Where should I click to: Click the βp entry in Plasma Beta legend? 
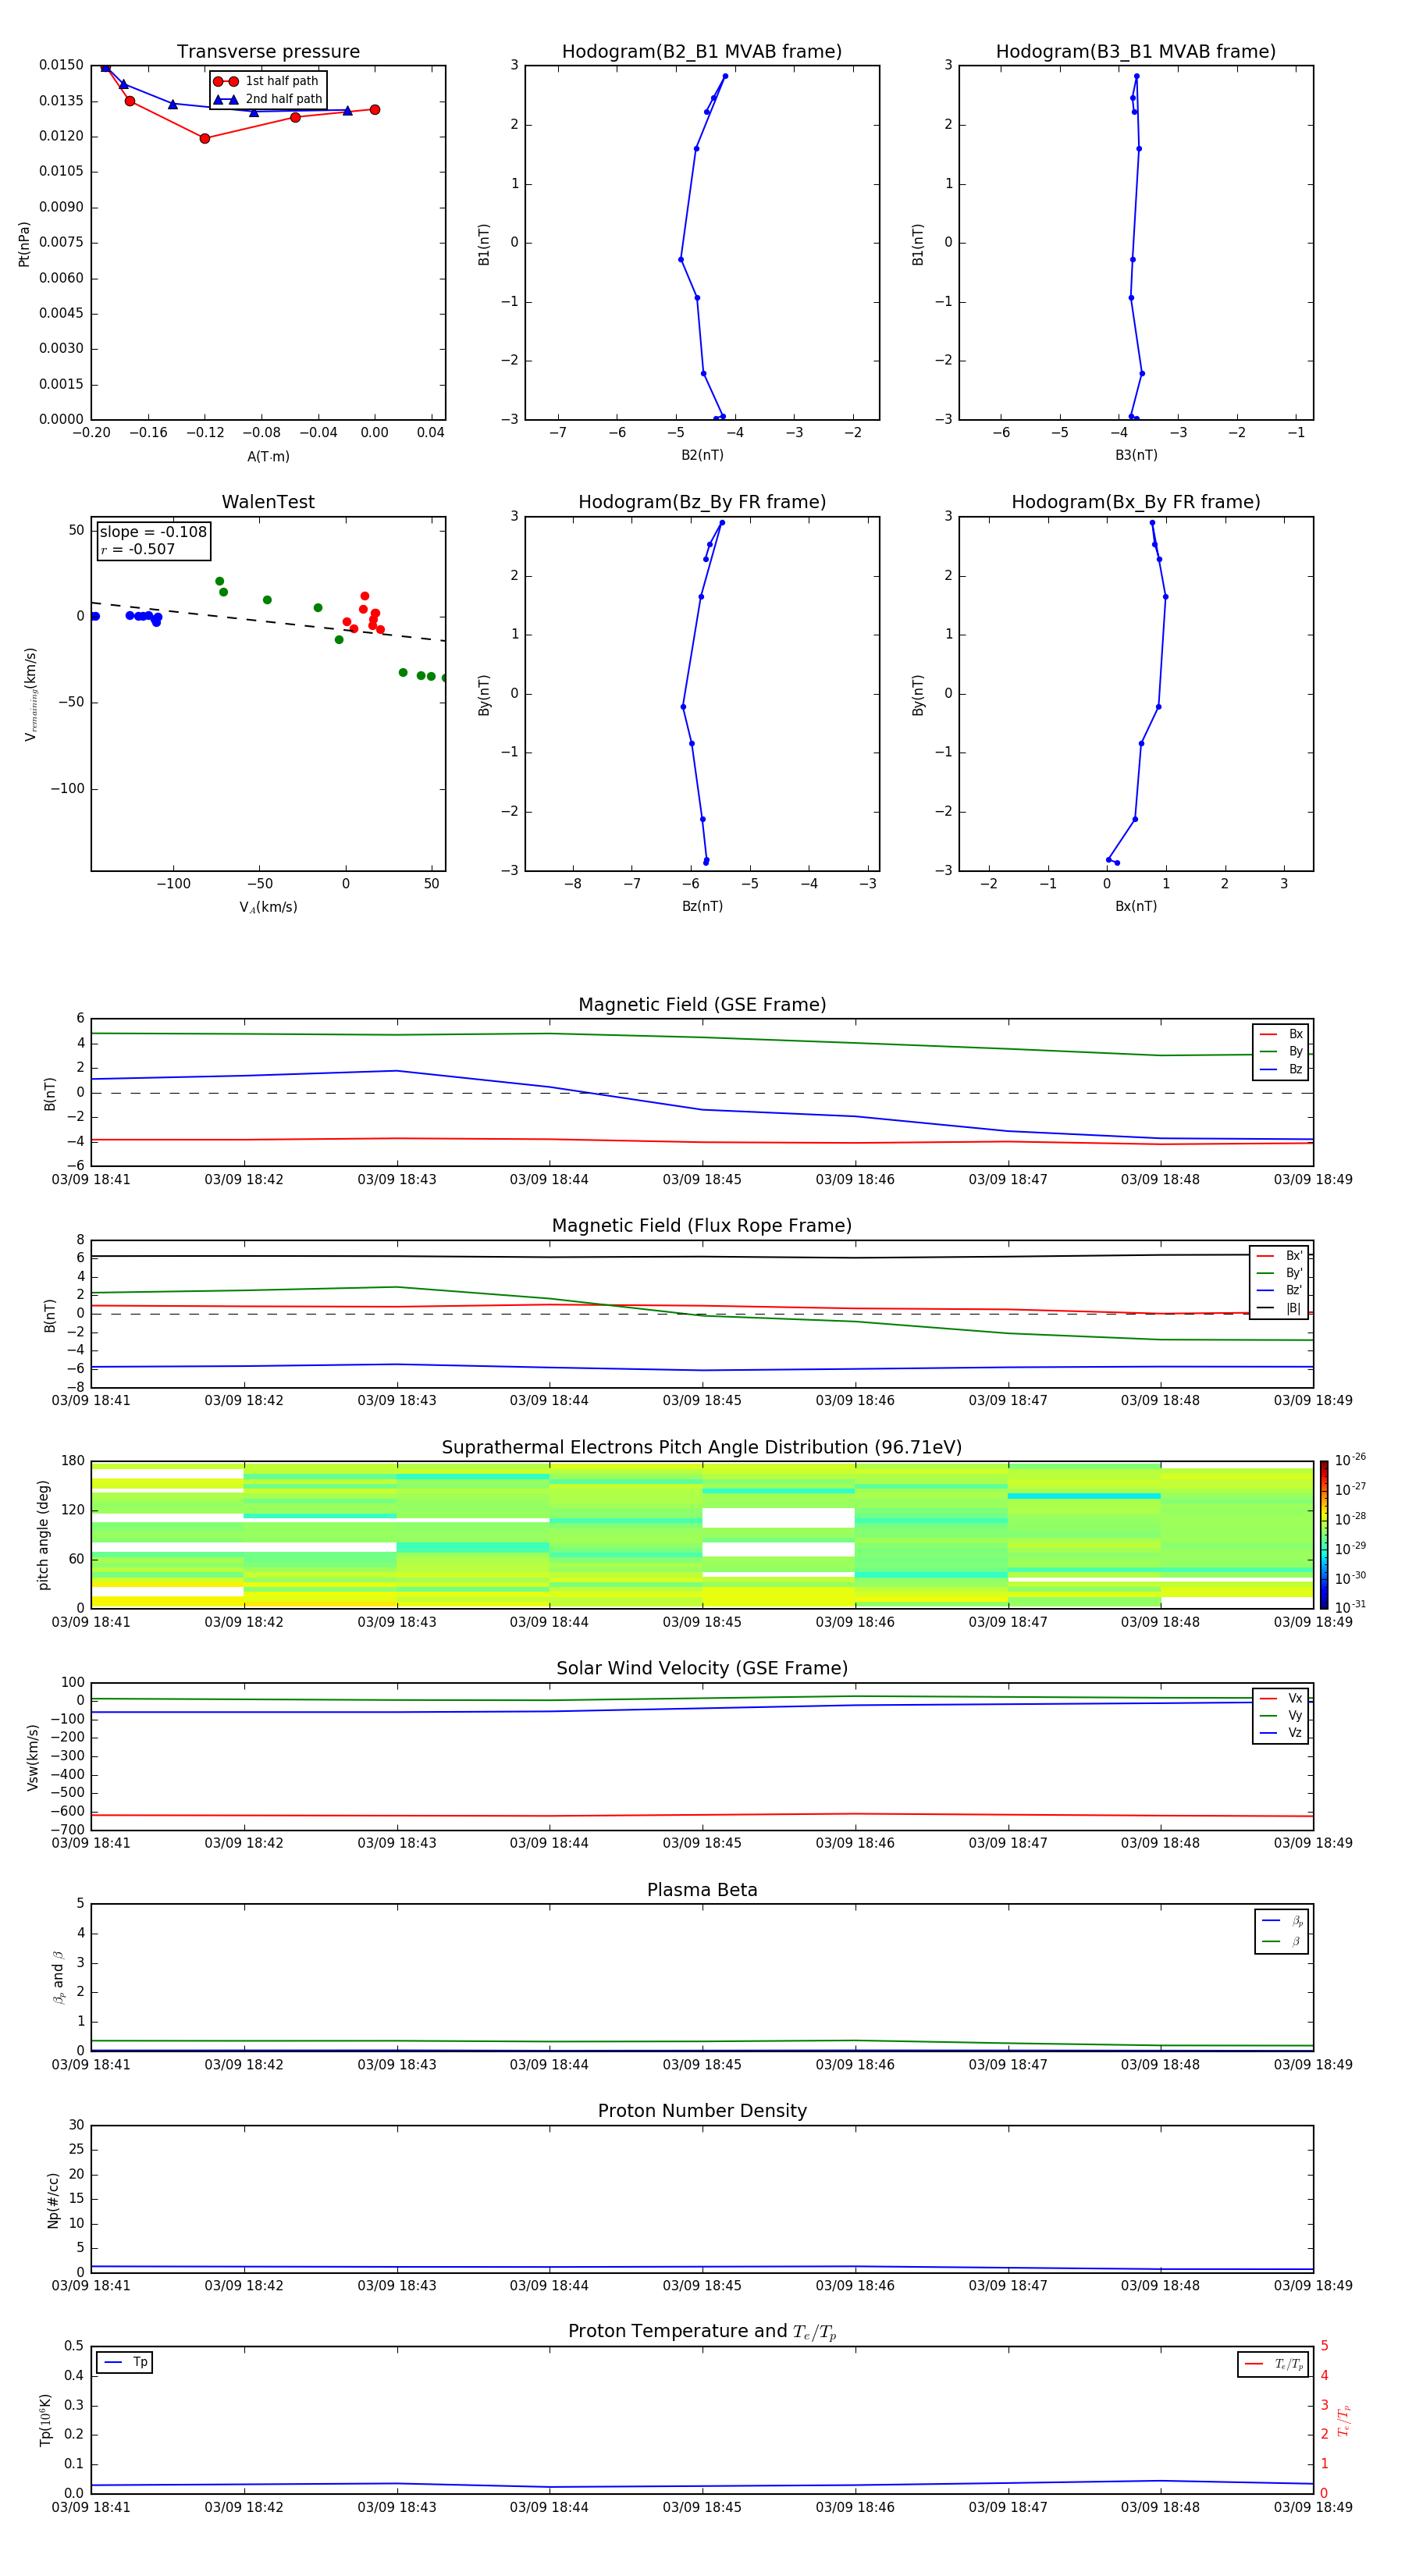coord(1283,1921)
